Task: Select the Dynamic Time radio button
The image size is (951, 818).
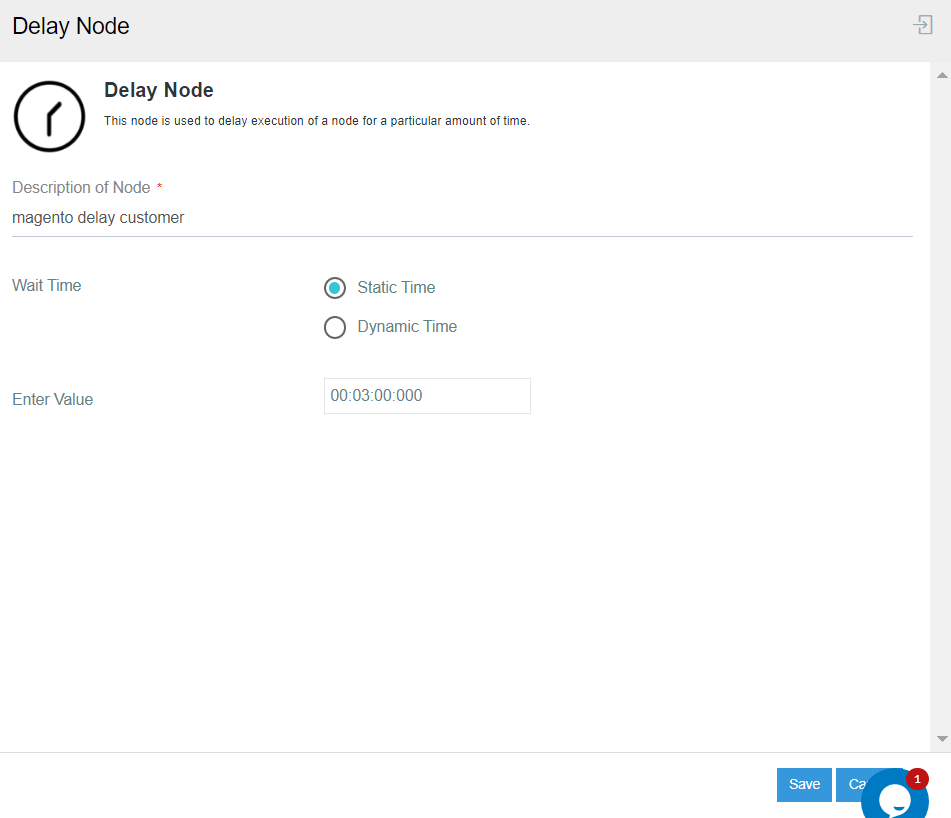Action: point(335,327)
